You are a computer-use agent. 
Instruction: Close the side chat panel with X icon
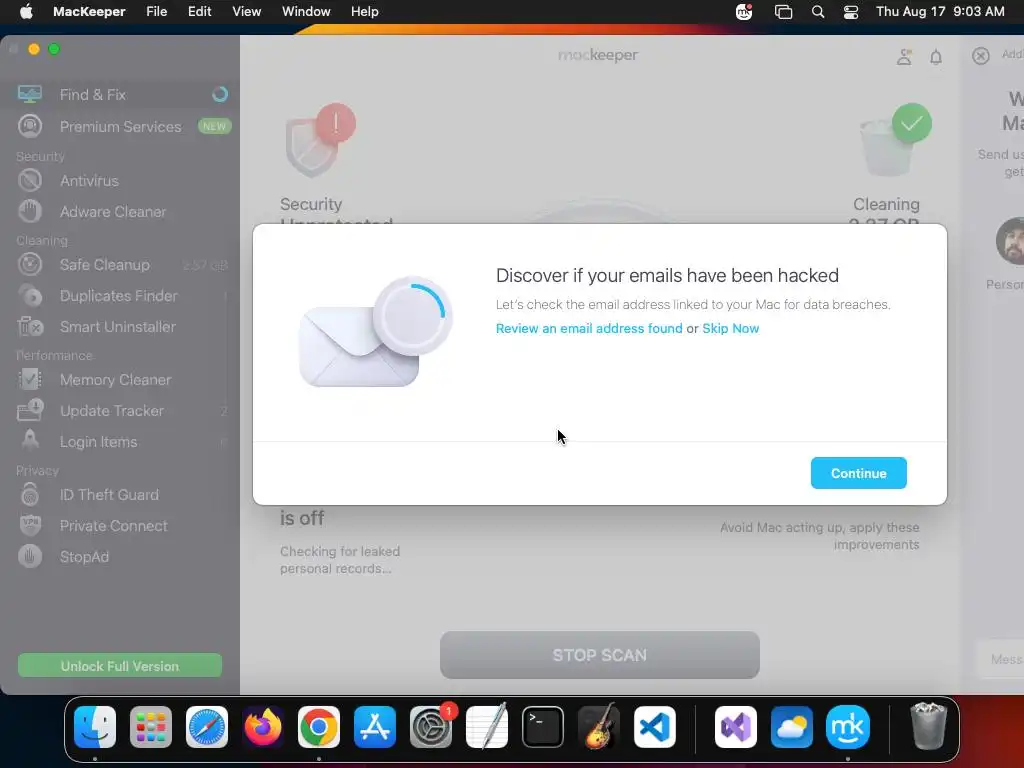pos(980,56)
